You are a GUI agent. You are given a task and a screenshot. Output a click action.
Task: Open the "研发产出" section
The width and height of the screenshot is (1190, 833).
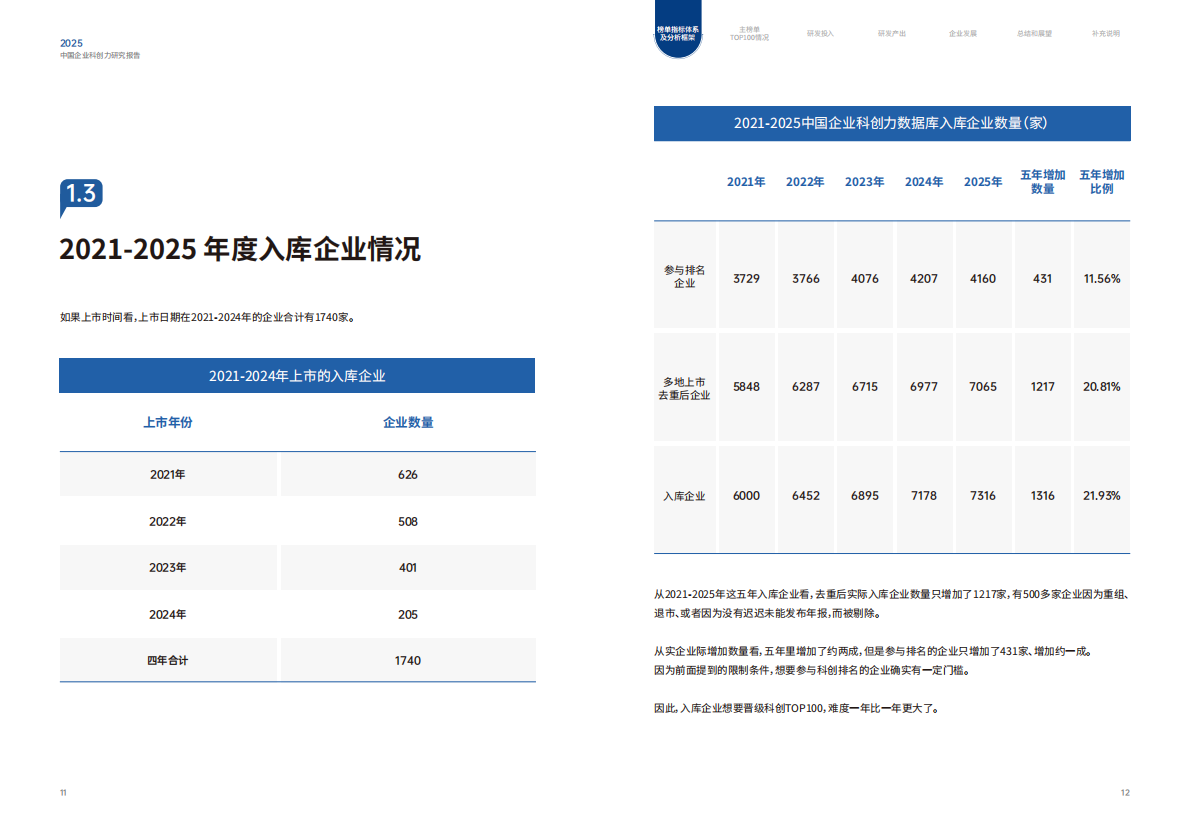tap(891, 32)
